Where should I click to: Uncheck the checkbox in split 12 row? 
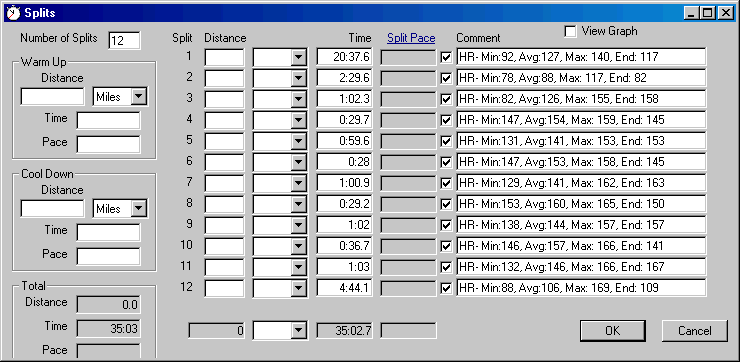pos(446,288)
